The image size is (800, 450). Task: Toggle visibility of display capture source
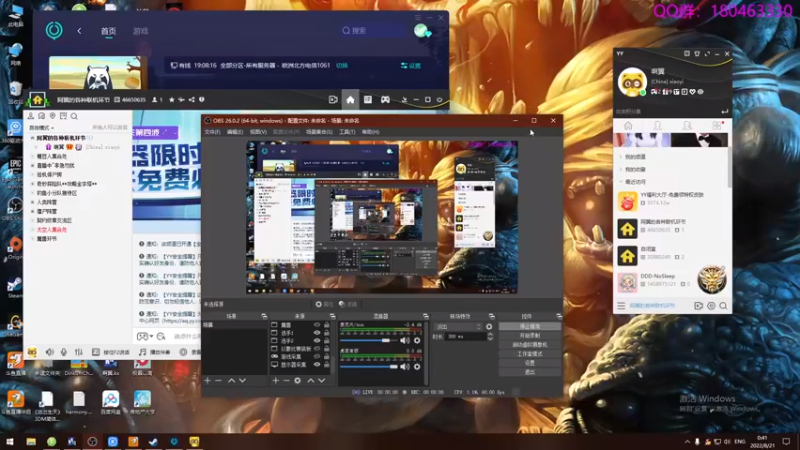pyautogui.click(x=317, y=365)
